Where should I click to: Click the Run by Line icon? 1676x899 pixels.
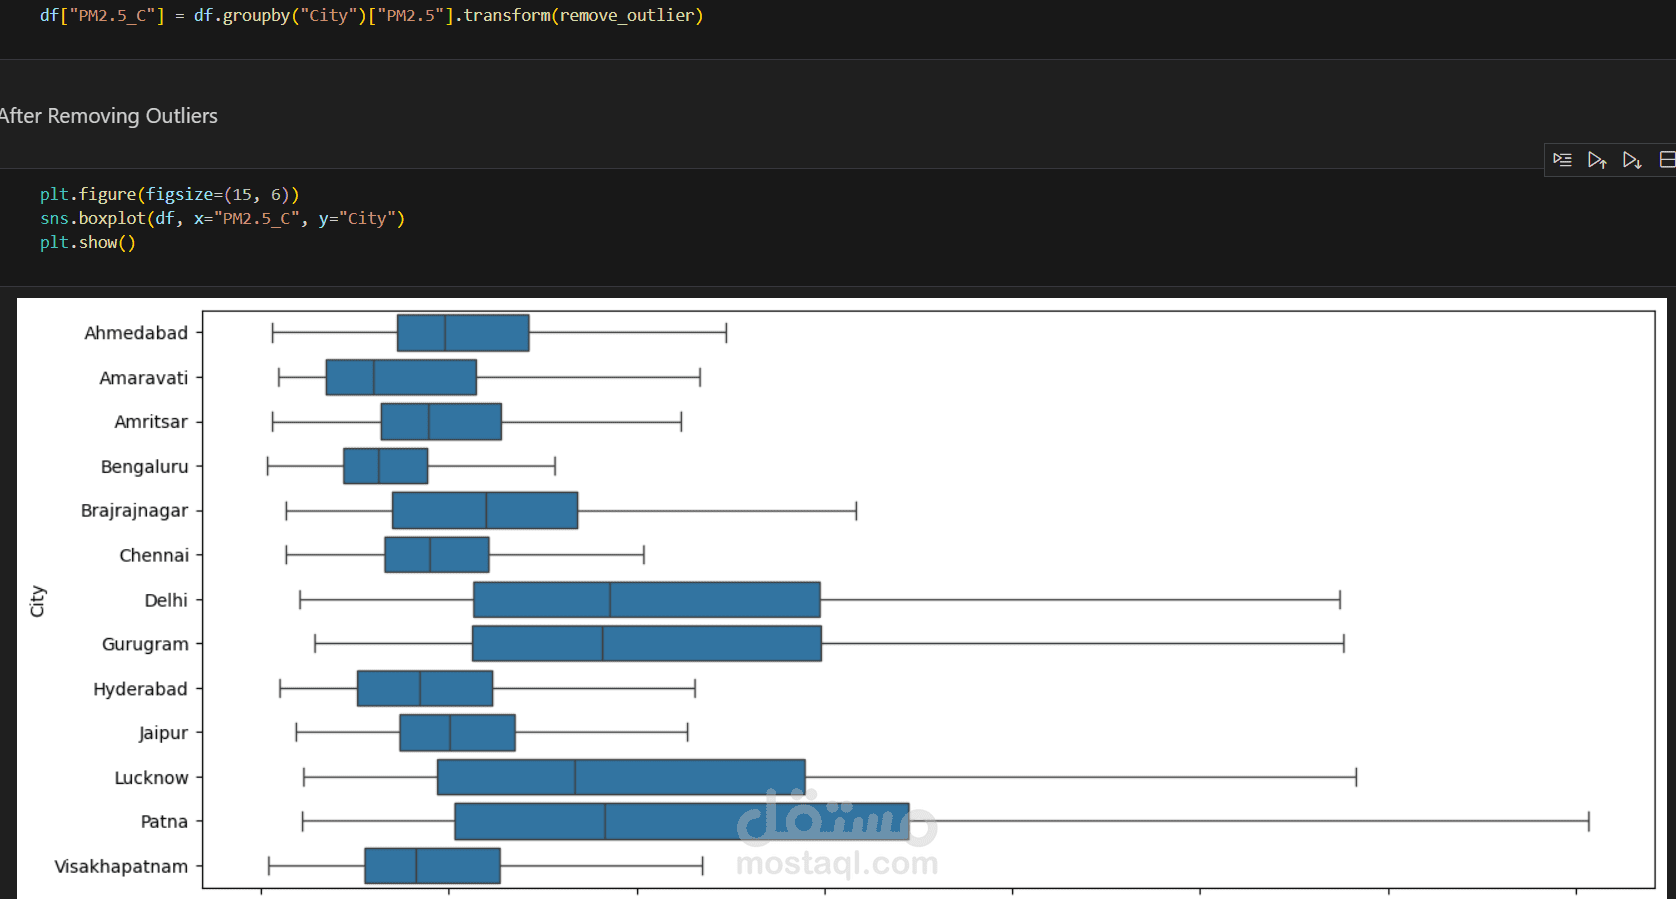pyautogui.click(x=1562, y=160)
